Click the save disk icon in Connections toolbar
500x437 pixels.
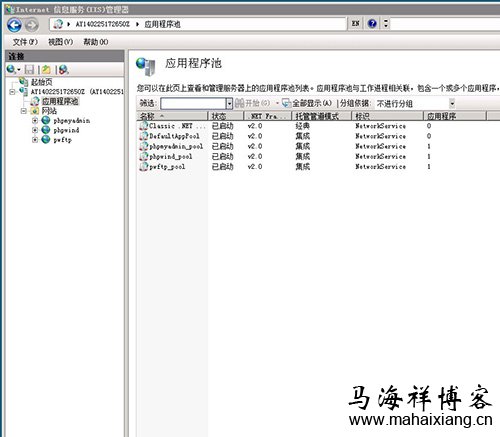30,69
